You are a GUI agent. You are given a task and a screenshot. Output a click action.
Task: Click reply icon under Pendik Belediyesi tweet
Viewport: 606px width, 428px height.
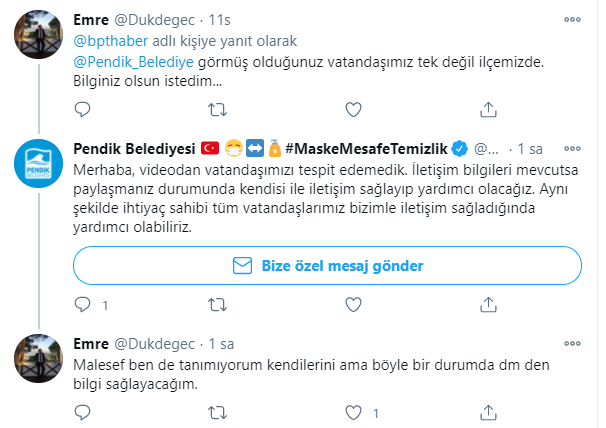pyautogui.click(x=83, y=303)
